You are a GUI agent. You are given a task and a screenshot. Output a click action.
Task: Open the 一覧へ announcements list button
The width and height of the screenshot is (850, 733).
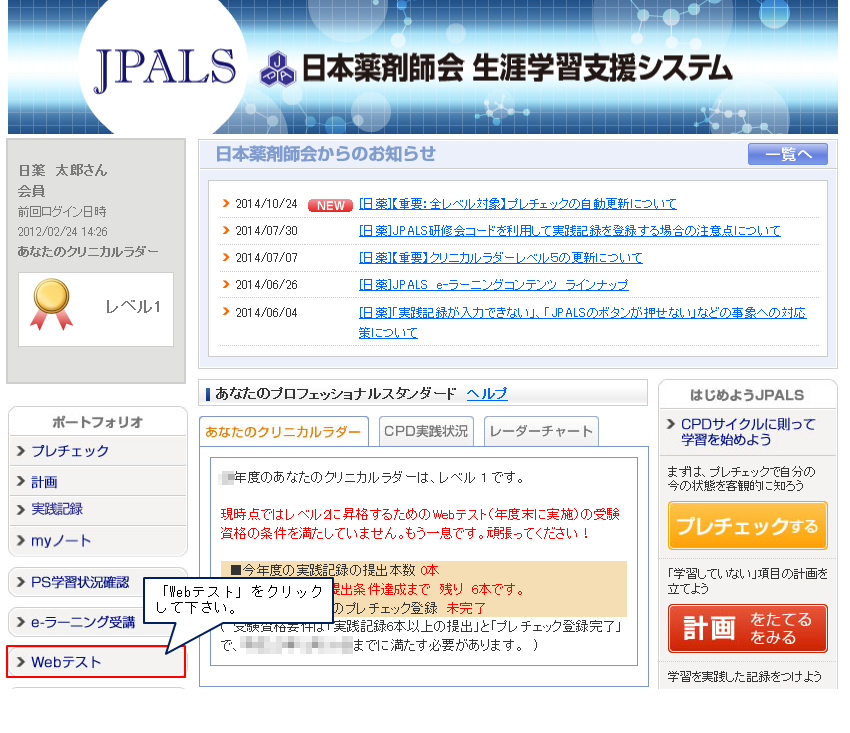[788, 155]
